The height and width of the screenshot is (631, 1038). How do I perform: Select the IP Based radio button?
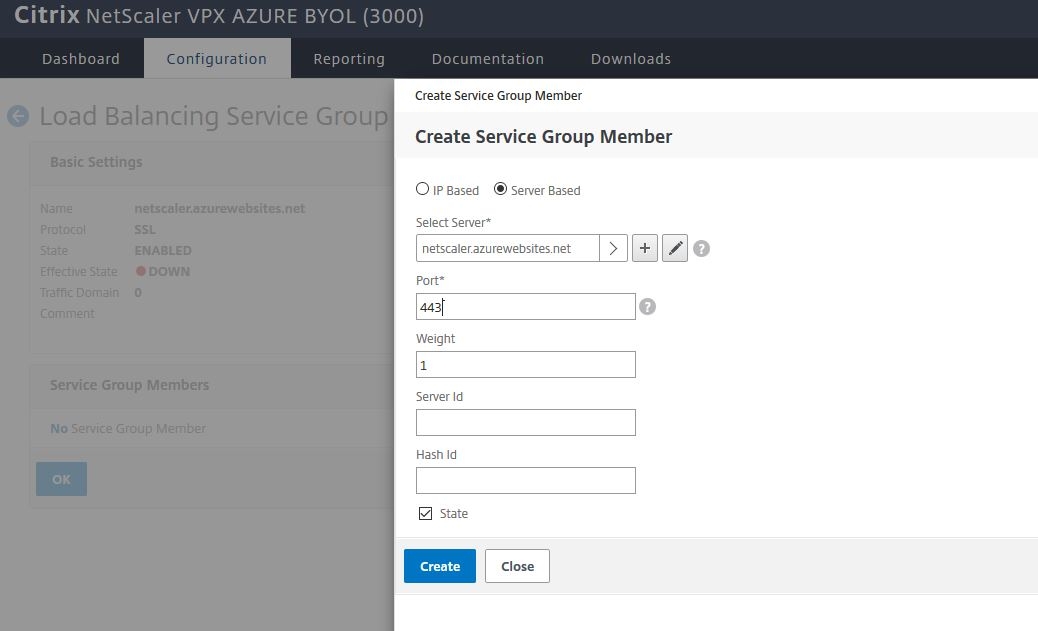[x=422, y=189]
